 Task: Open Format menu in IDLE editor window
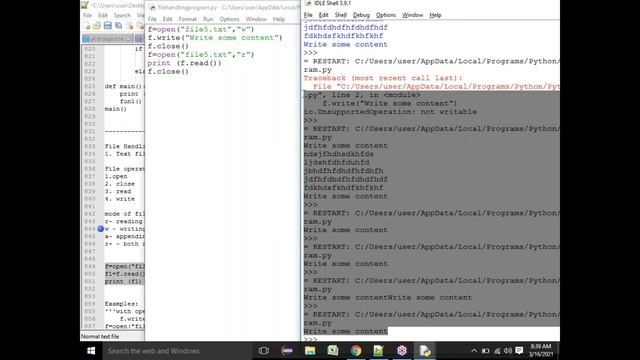187,19
